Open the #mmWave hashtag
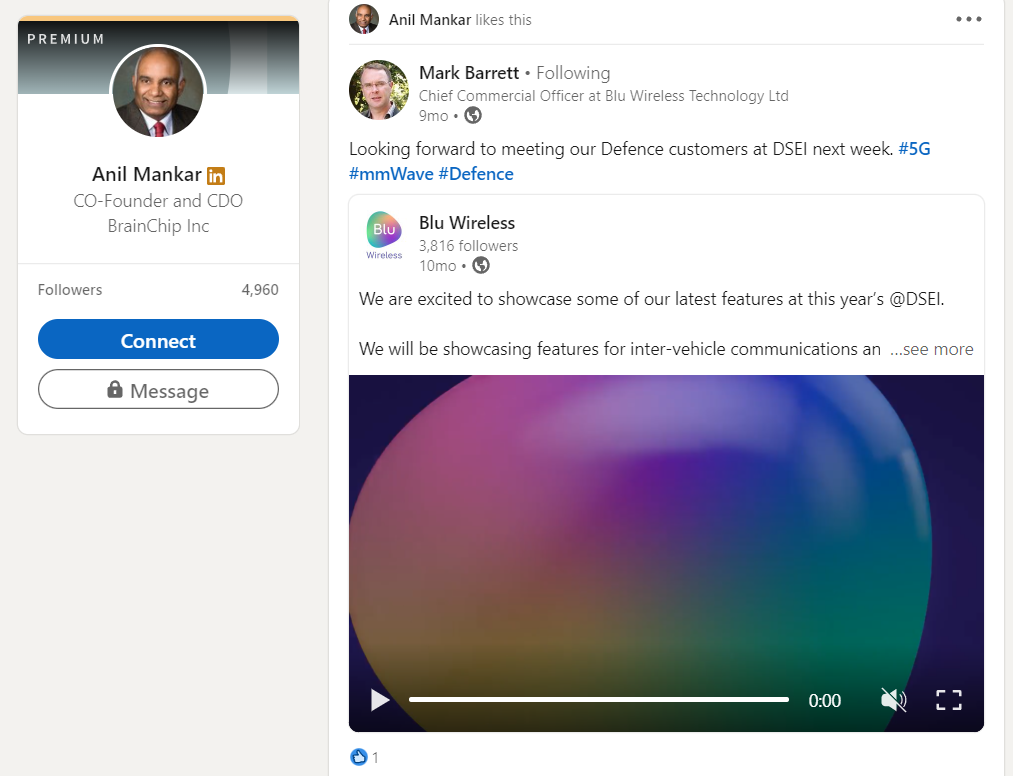This screenshot has width=1013, height=776. click(x=391, y=174)
